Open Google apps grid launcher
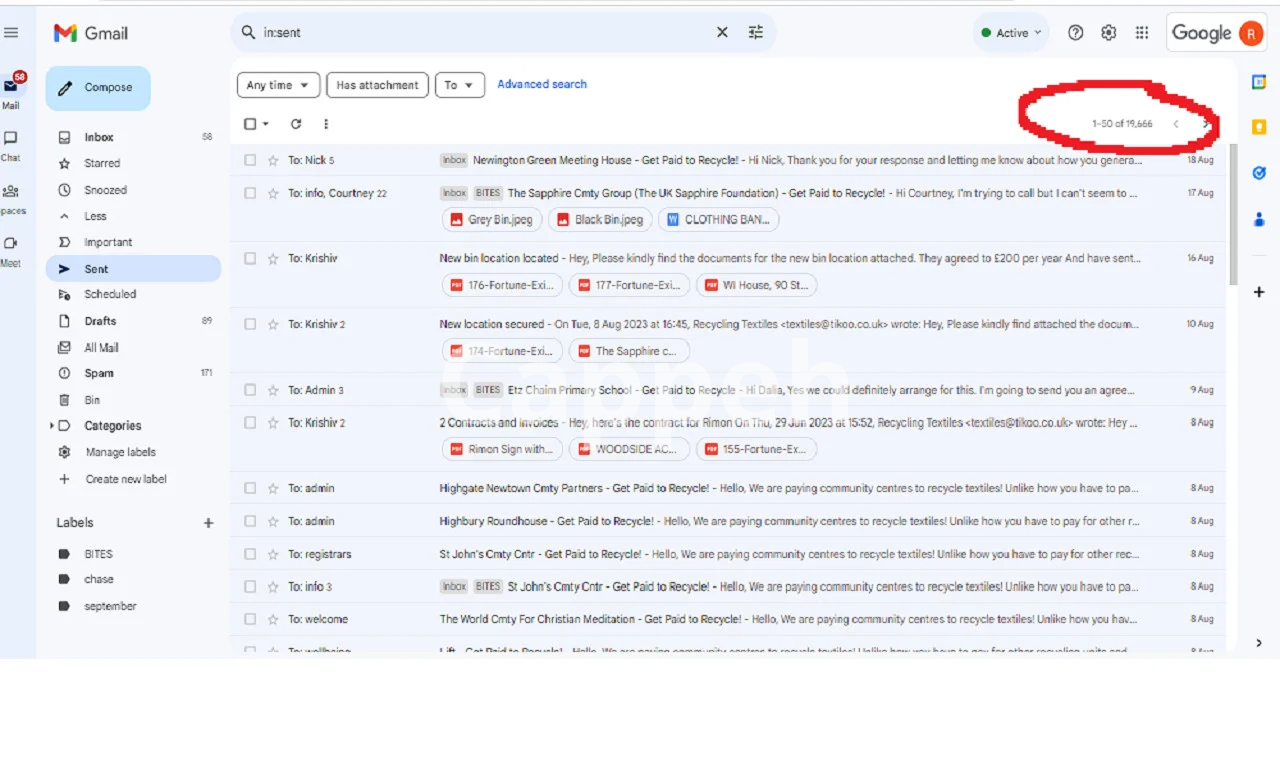This screenshot has height=769, width=1280. [1142, 33]
